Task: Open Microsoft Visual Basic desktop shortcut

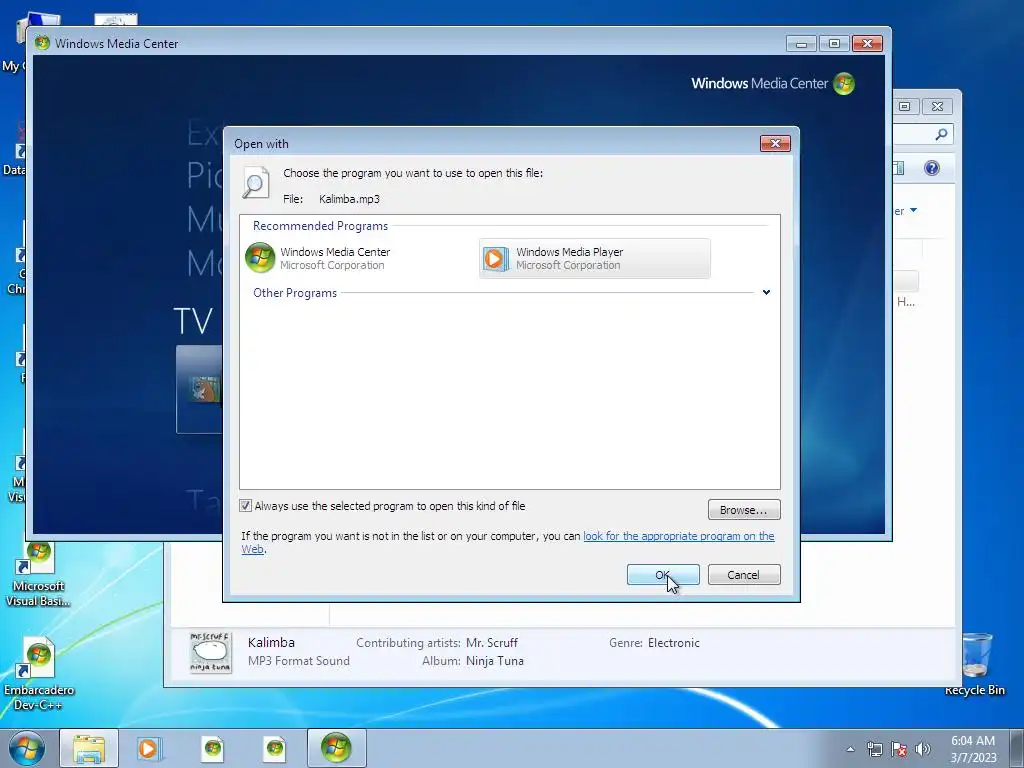Action: (39, 575)
